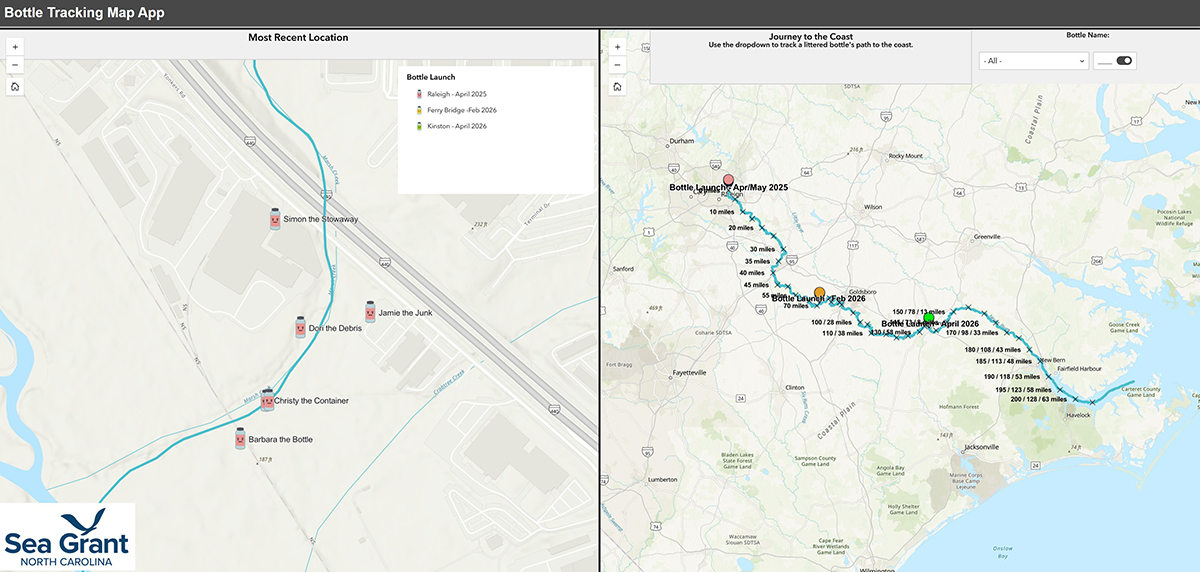Click the '170 / 98 / 33 miles' route label

(971, 332)
